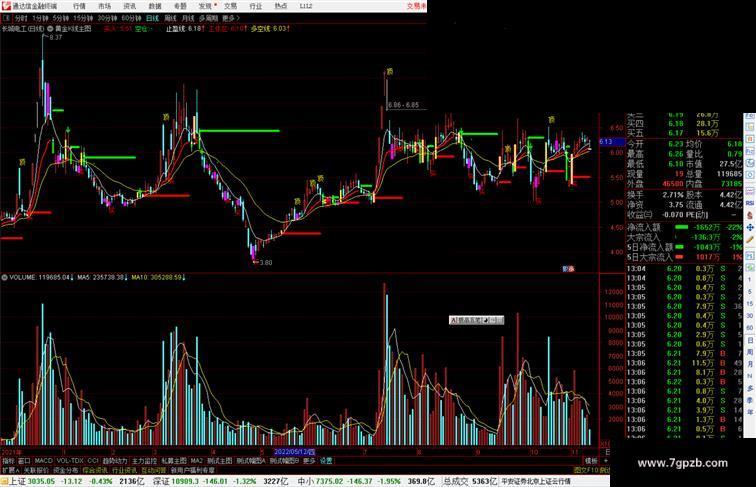Select the 日 period in right sidebar
Screen dimensions: 756x487
click(x=750, y=340)
